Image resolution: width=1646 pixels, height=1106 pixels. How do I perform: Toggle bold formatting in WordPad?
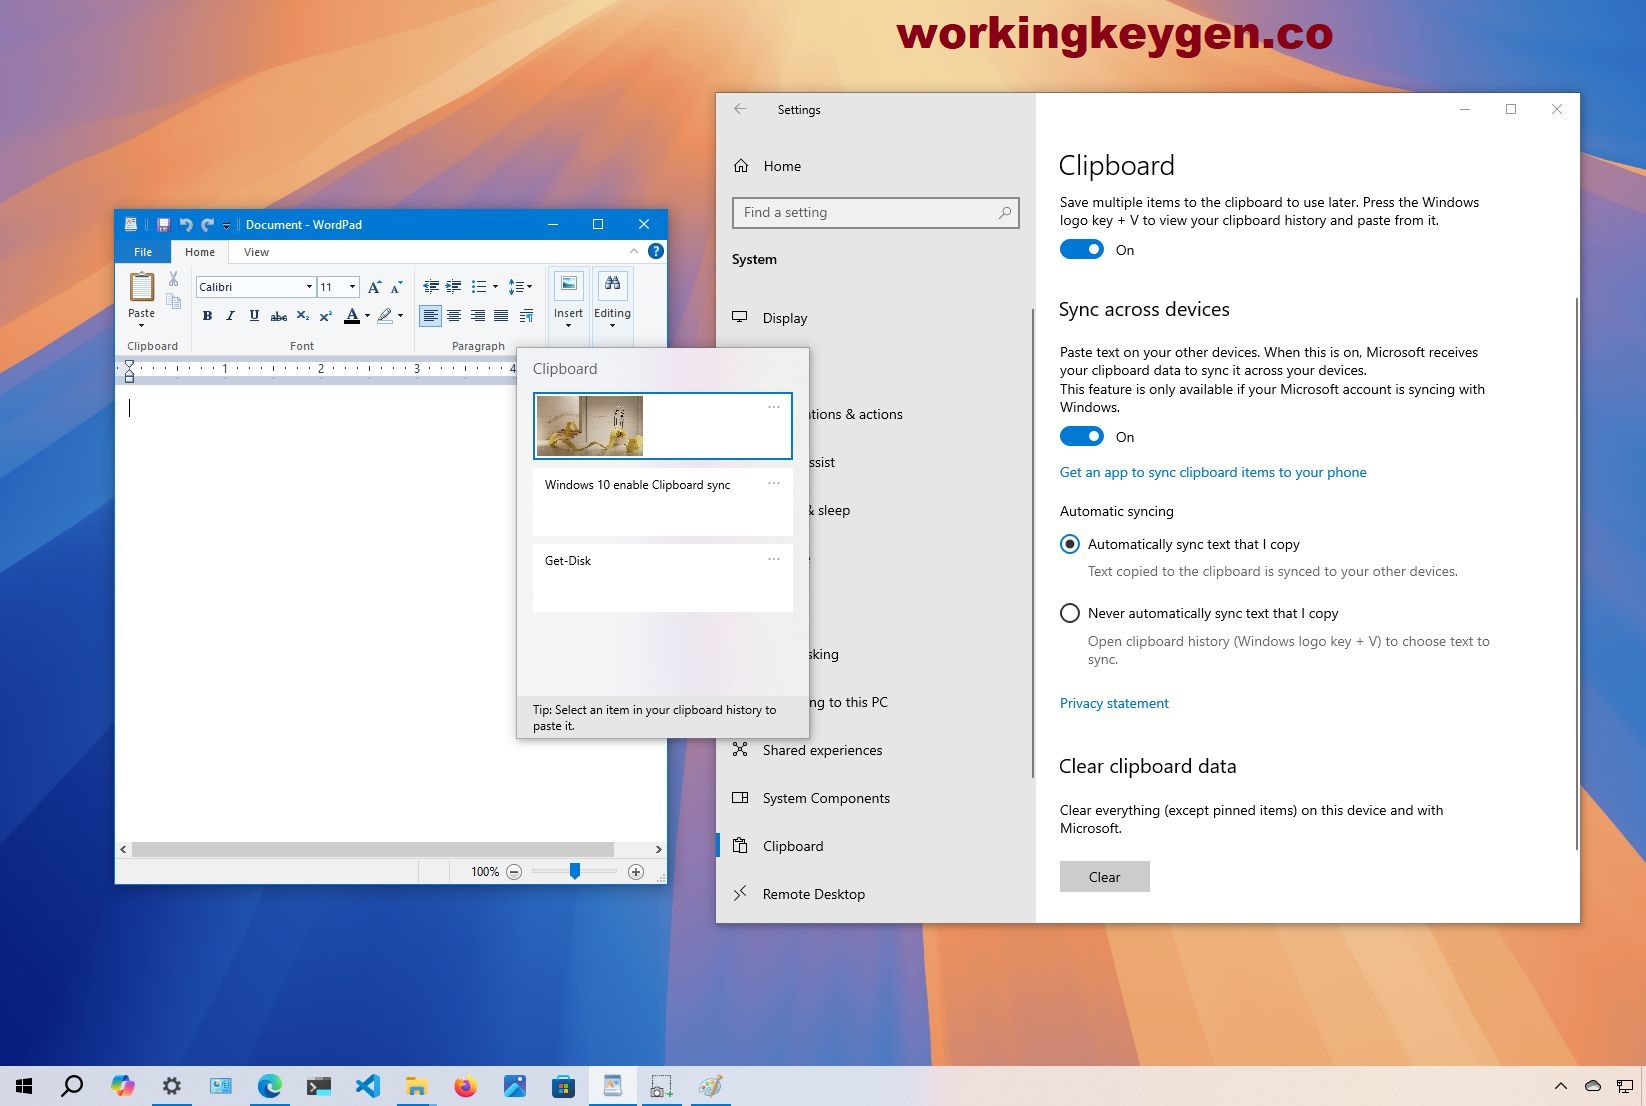pos(207,317)
